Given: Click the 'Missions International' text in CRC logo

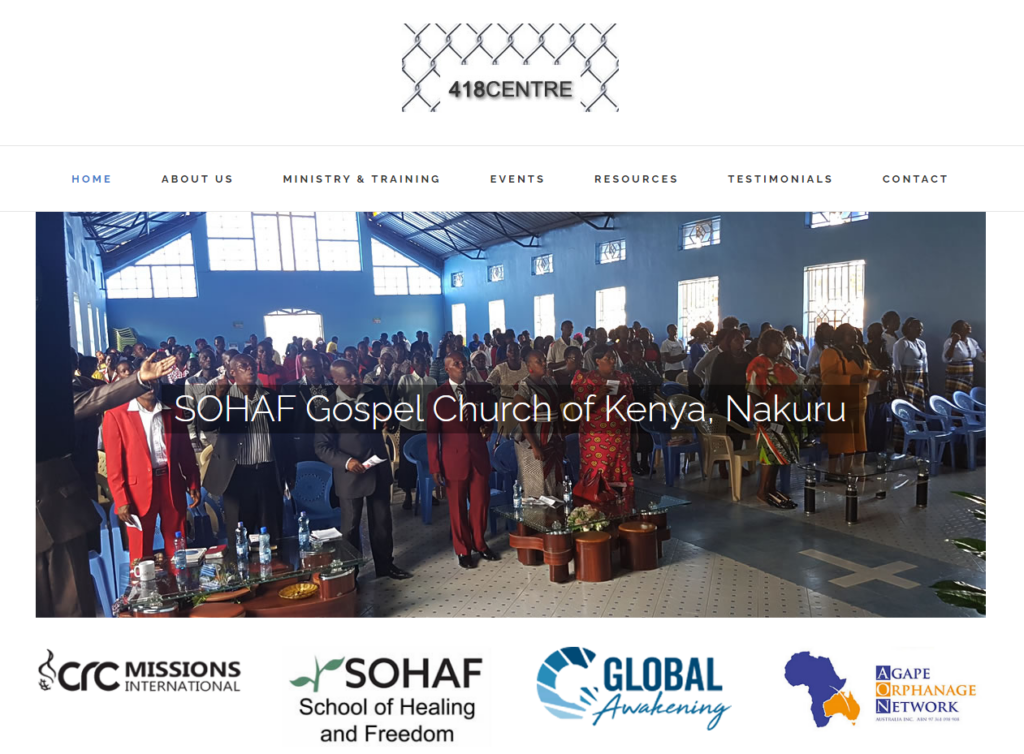Looking at the screenshot, I should point(182,676).
